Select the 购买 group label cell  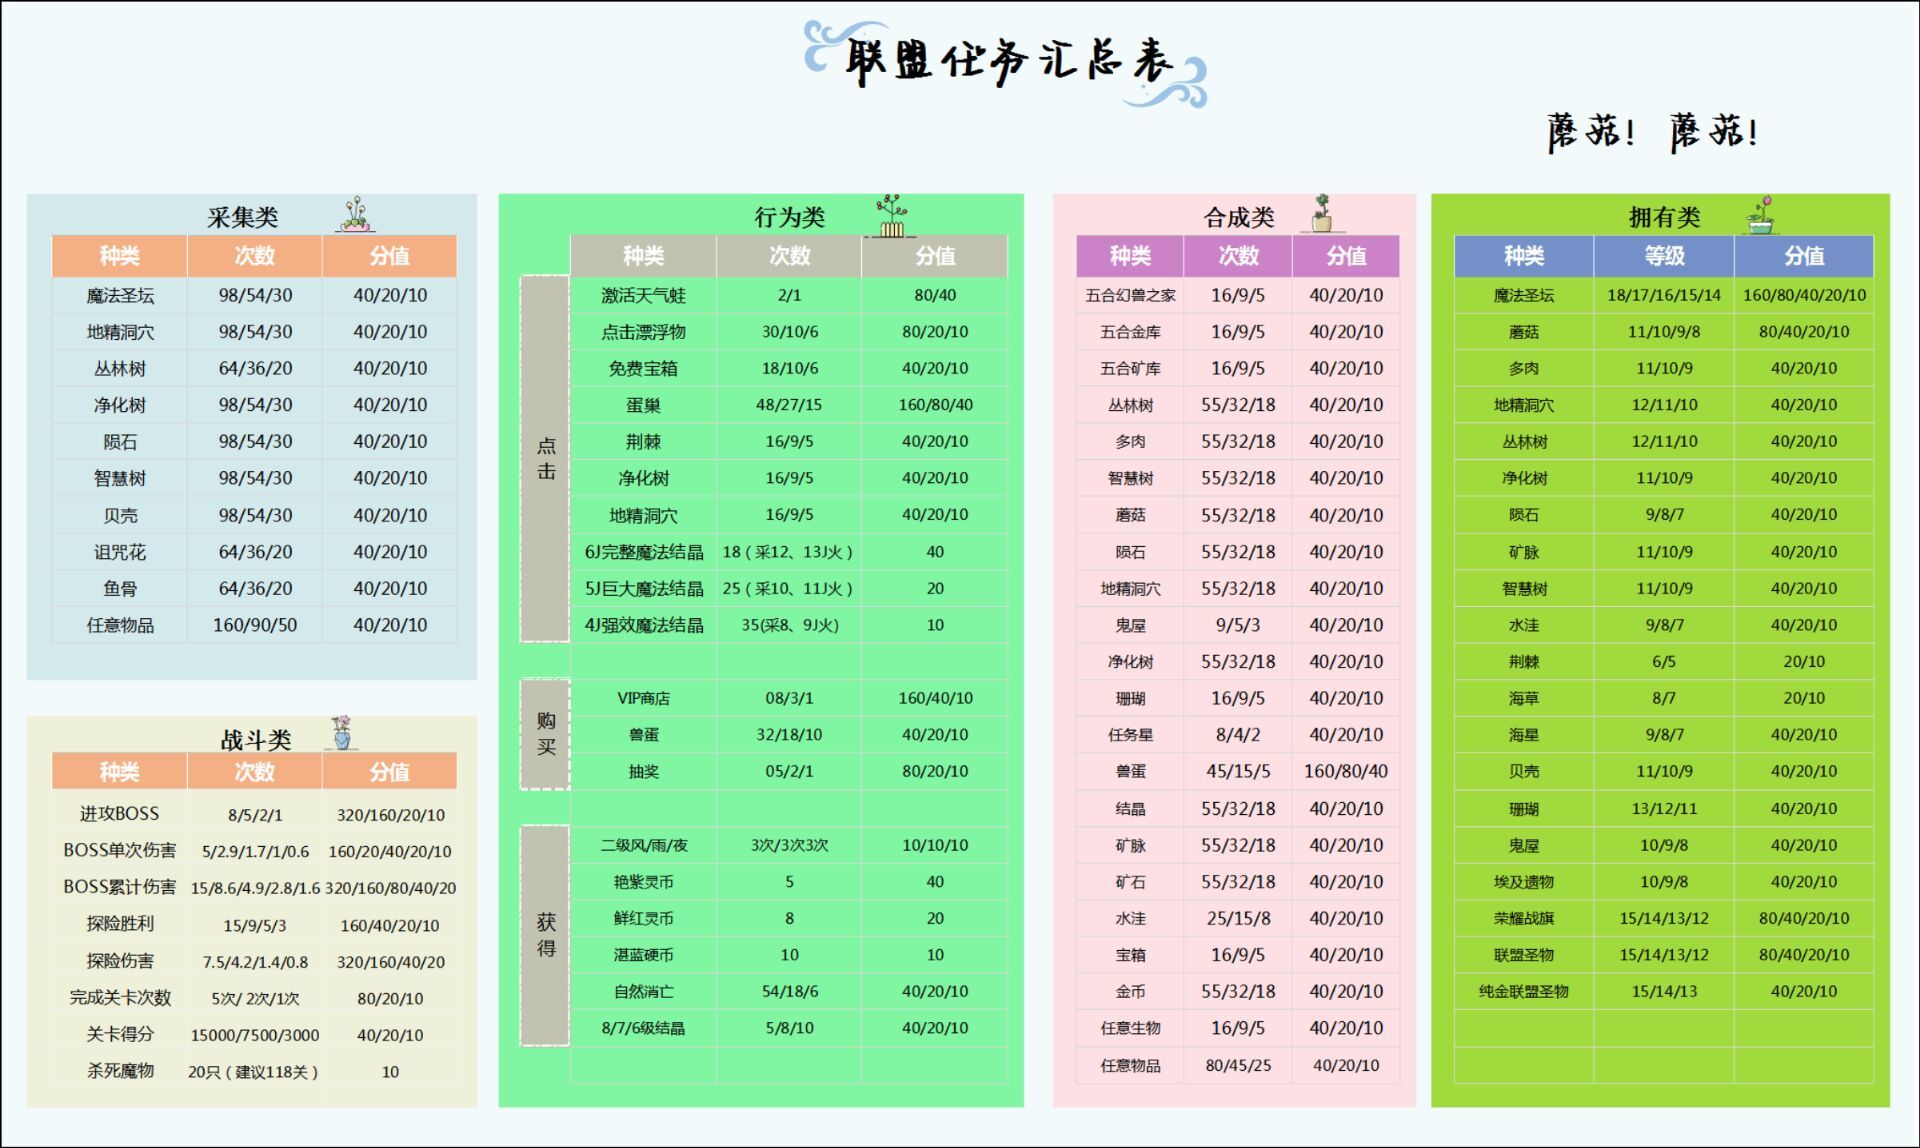click(545, 734)
